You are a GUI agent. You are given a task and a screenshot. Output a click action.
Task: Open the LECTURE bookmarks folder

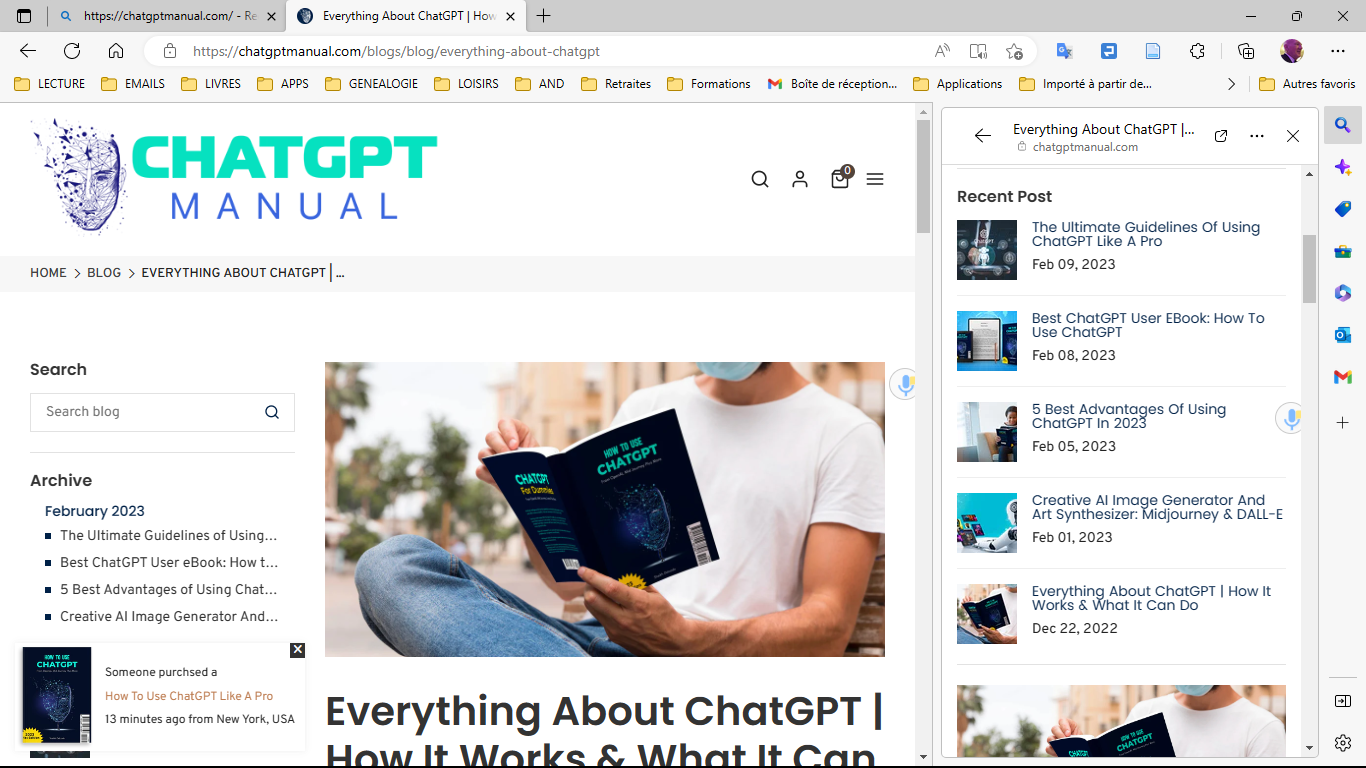pos(50,84)
